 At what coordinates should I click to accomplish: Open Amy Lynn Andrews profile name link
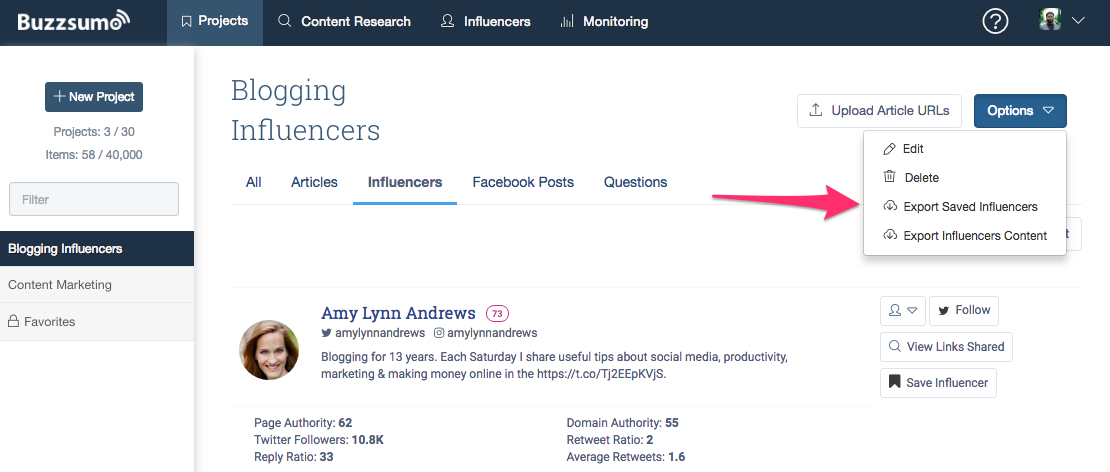coord(399,313)
